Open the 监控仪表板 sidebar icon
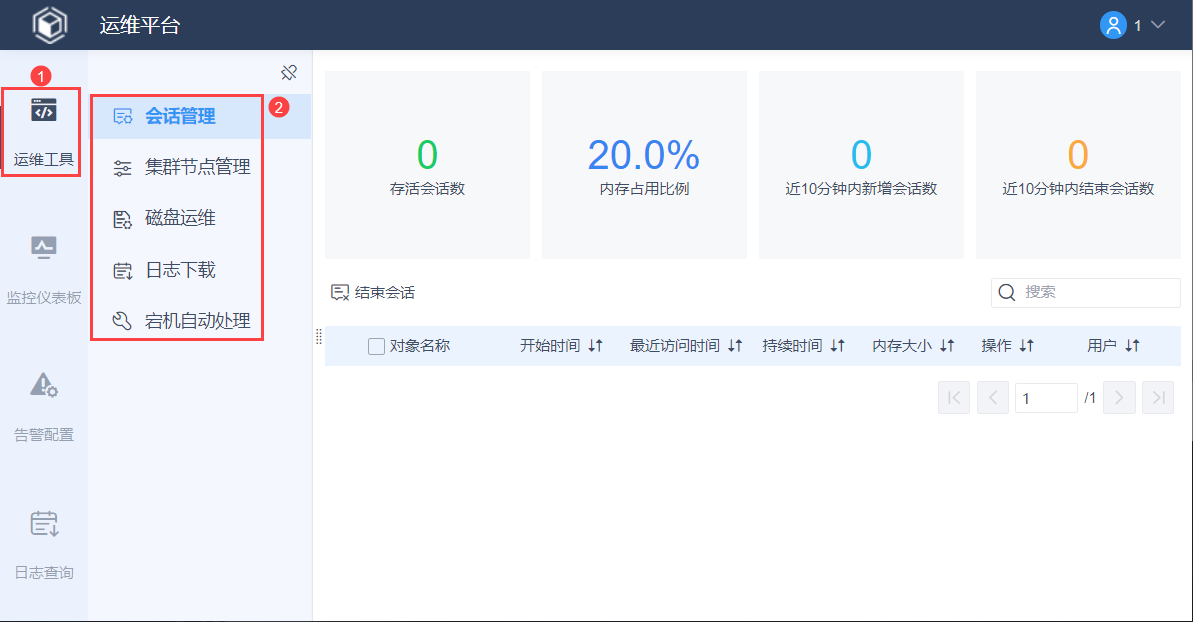 (43, 248)
